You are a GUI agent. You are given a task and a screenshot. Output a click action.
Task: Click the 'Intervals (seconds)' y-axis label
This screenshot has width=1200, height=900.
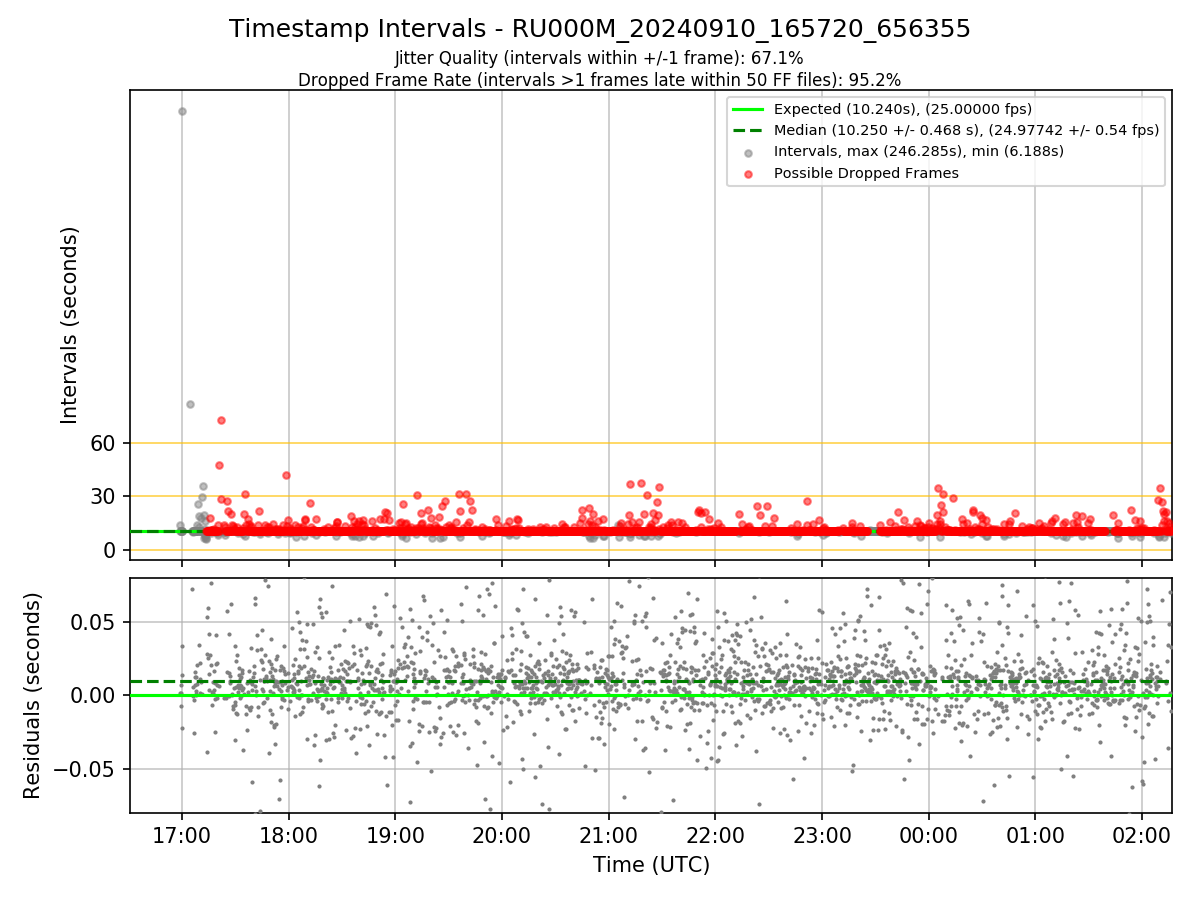click(70, 325)
